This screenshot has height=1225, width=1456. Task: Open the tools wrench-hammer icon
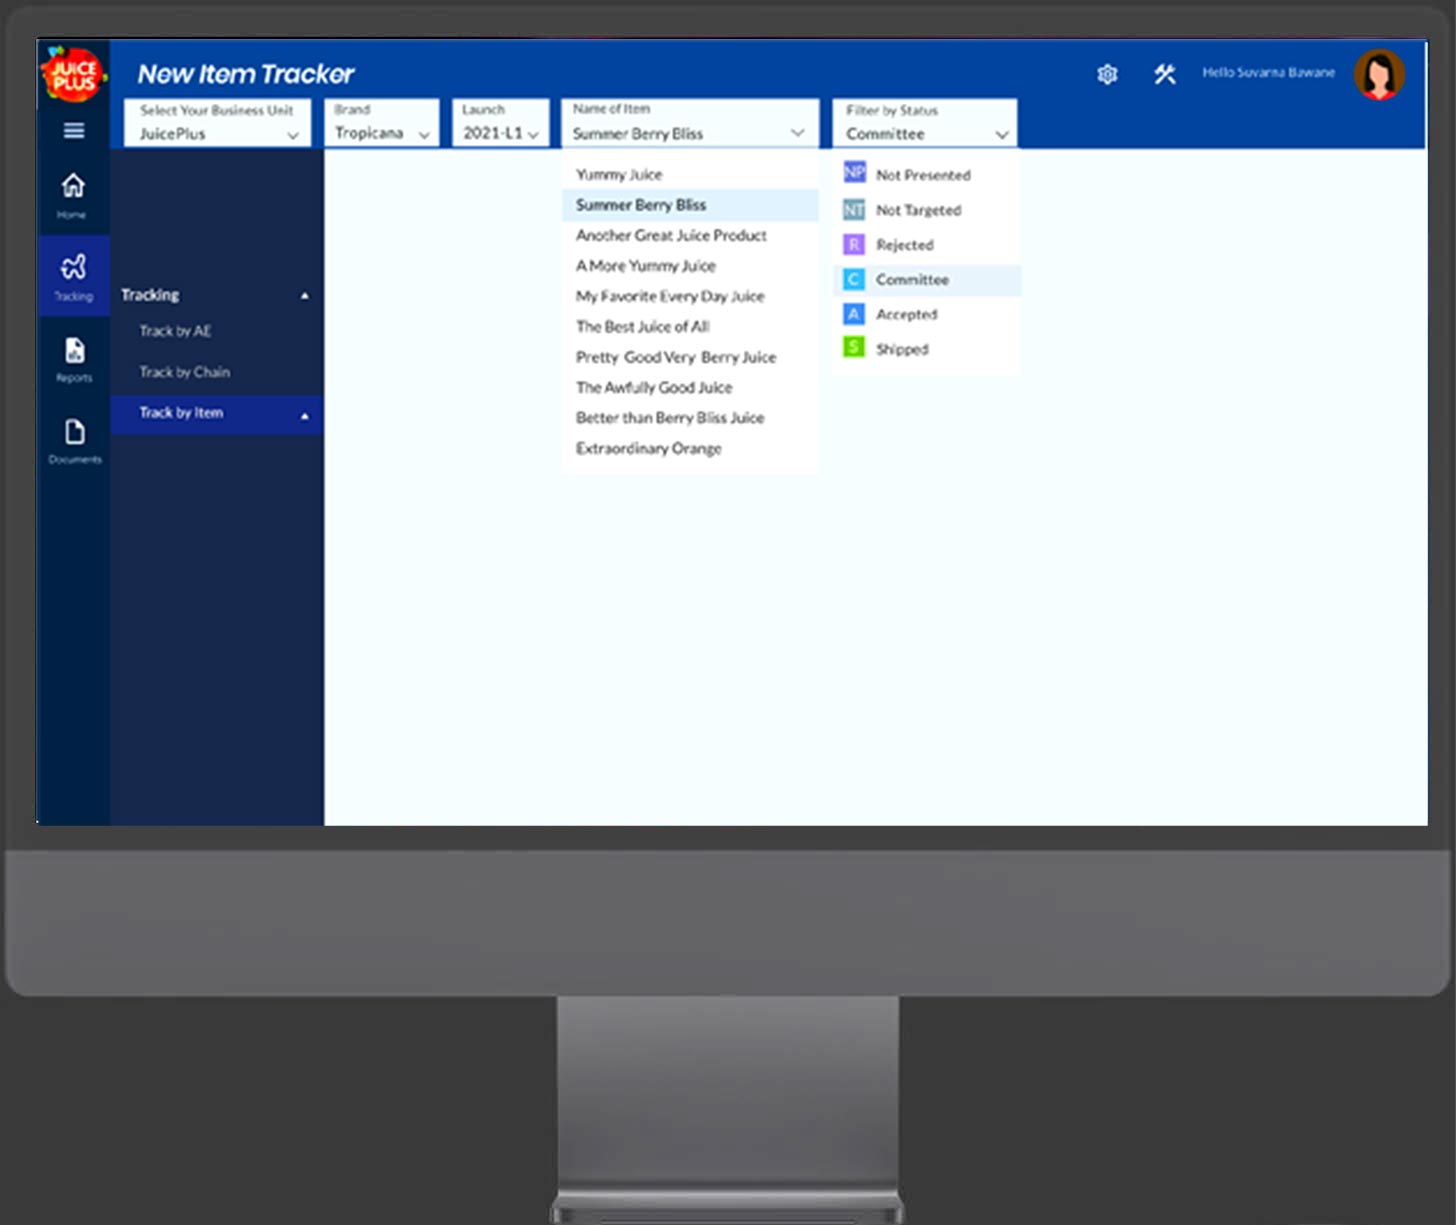1164,74
